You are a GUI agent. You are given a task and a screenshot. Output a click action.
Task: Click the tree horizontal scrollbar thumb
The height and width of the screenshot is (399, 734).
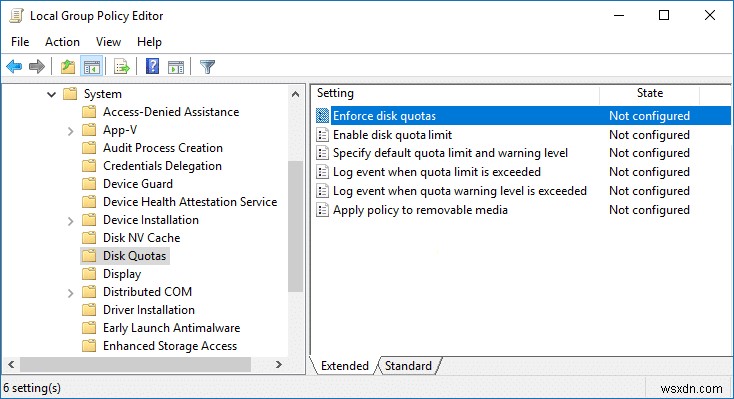[135, 364]
